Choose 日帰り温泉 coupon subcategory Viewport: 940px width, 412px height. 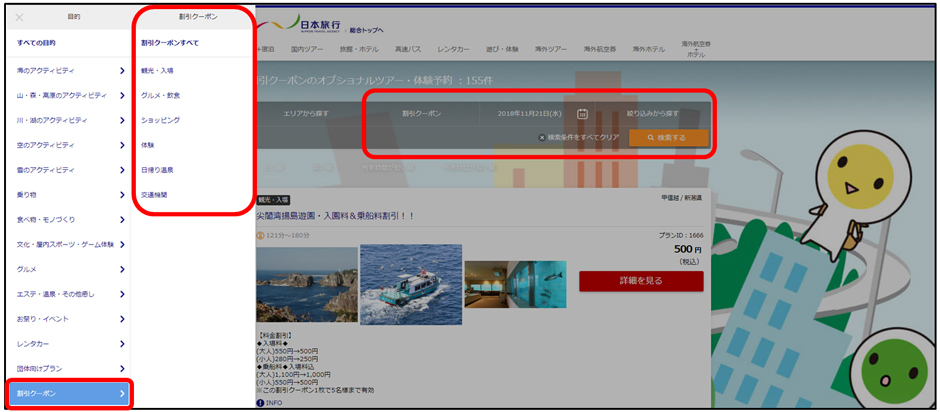click(158, 170)
